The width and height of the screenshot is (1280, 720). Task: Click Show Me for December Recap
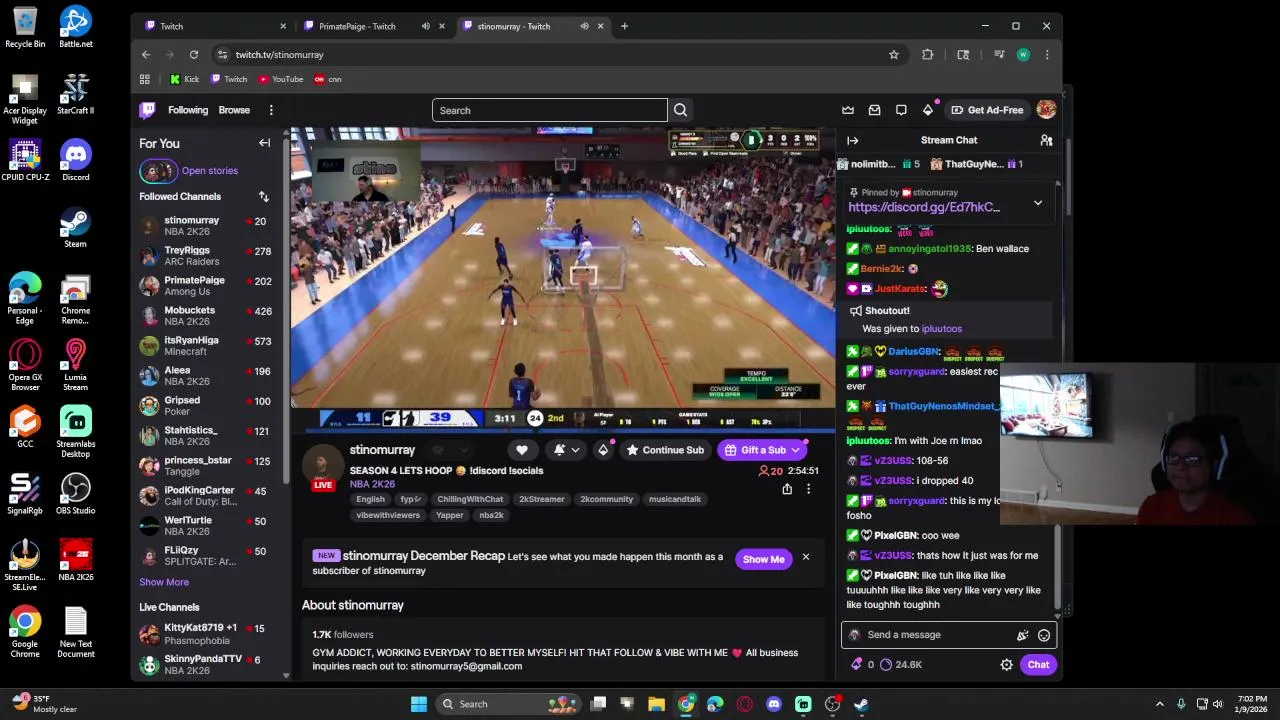[x=764, y=559]
